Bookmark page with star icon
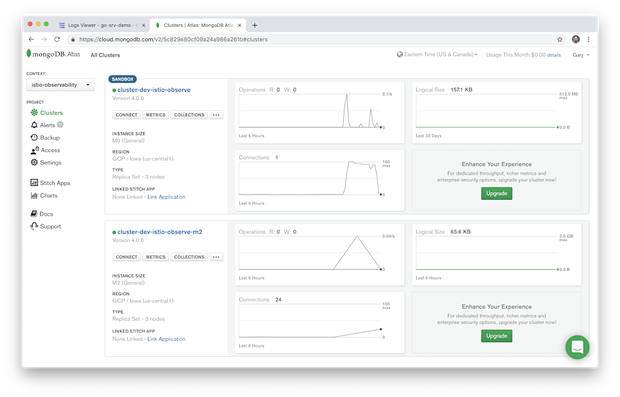The width and height of the screenshot is (620, 397). point(560,39)
